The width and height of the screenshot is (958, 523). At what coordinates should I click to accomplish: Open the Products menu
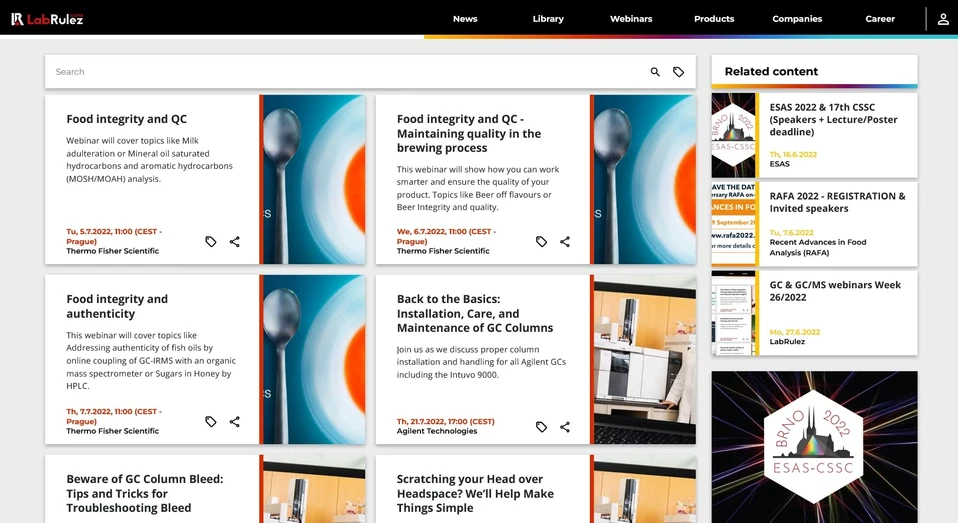coord(714,19)
